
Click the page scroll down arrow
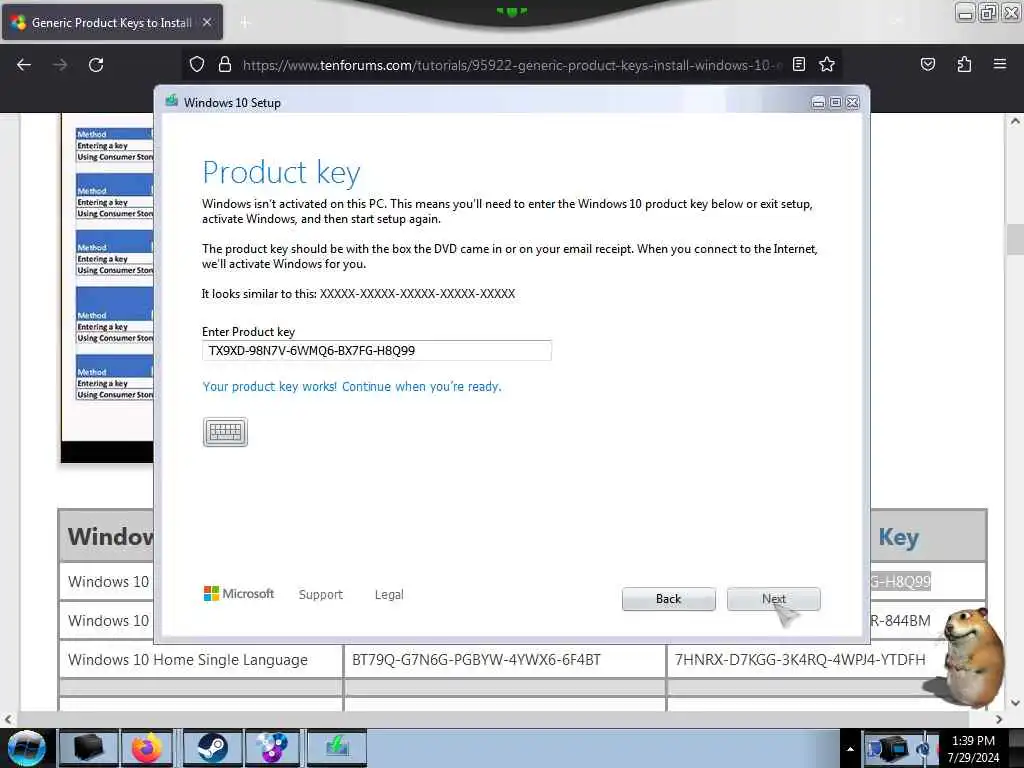pos(1014,703)
